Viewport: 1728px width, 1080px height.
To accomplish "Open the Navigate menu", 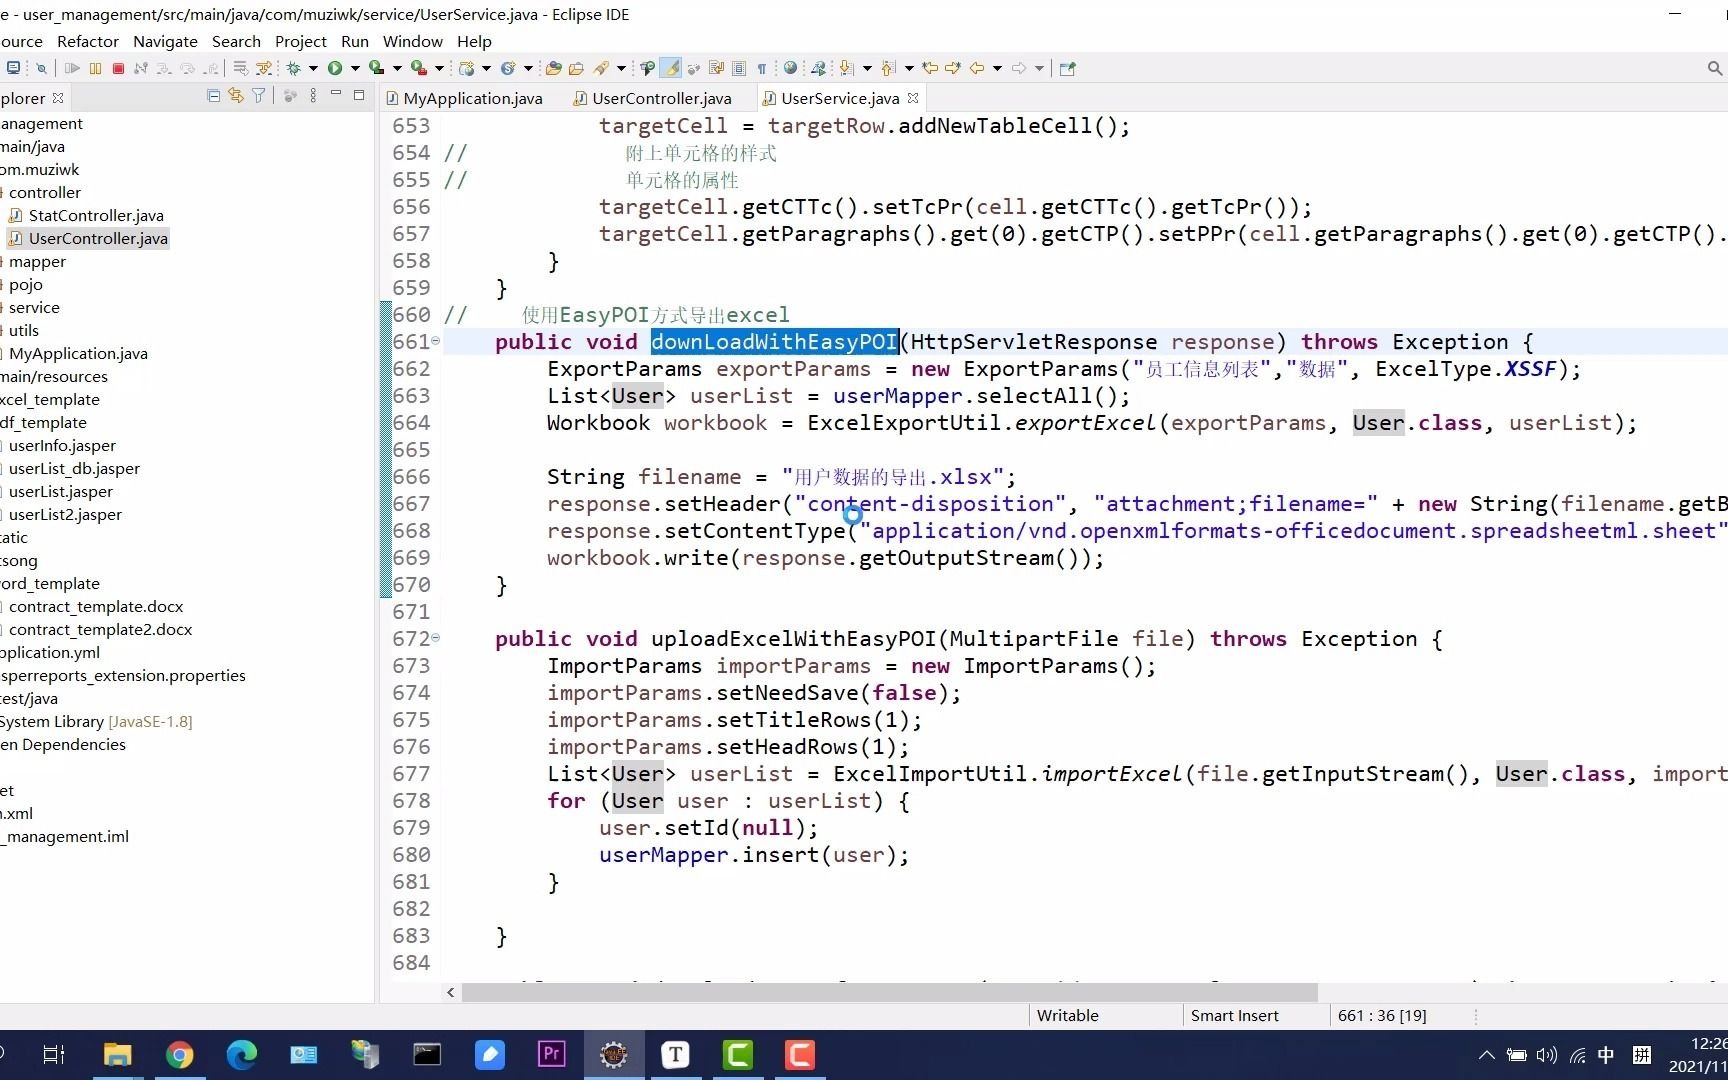I will click(x=165, y=41).
